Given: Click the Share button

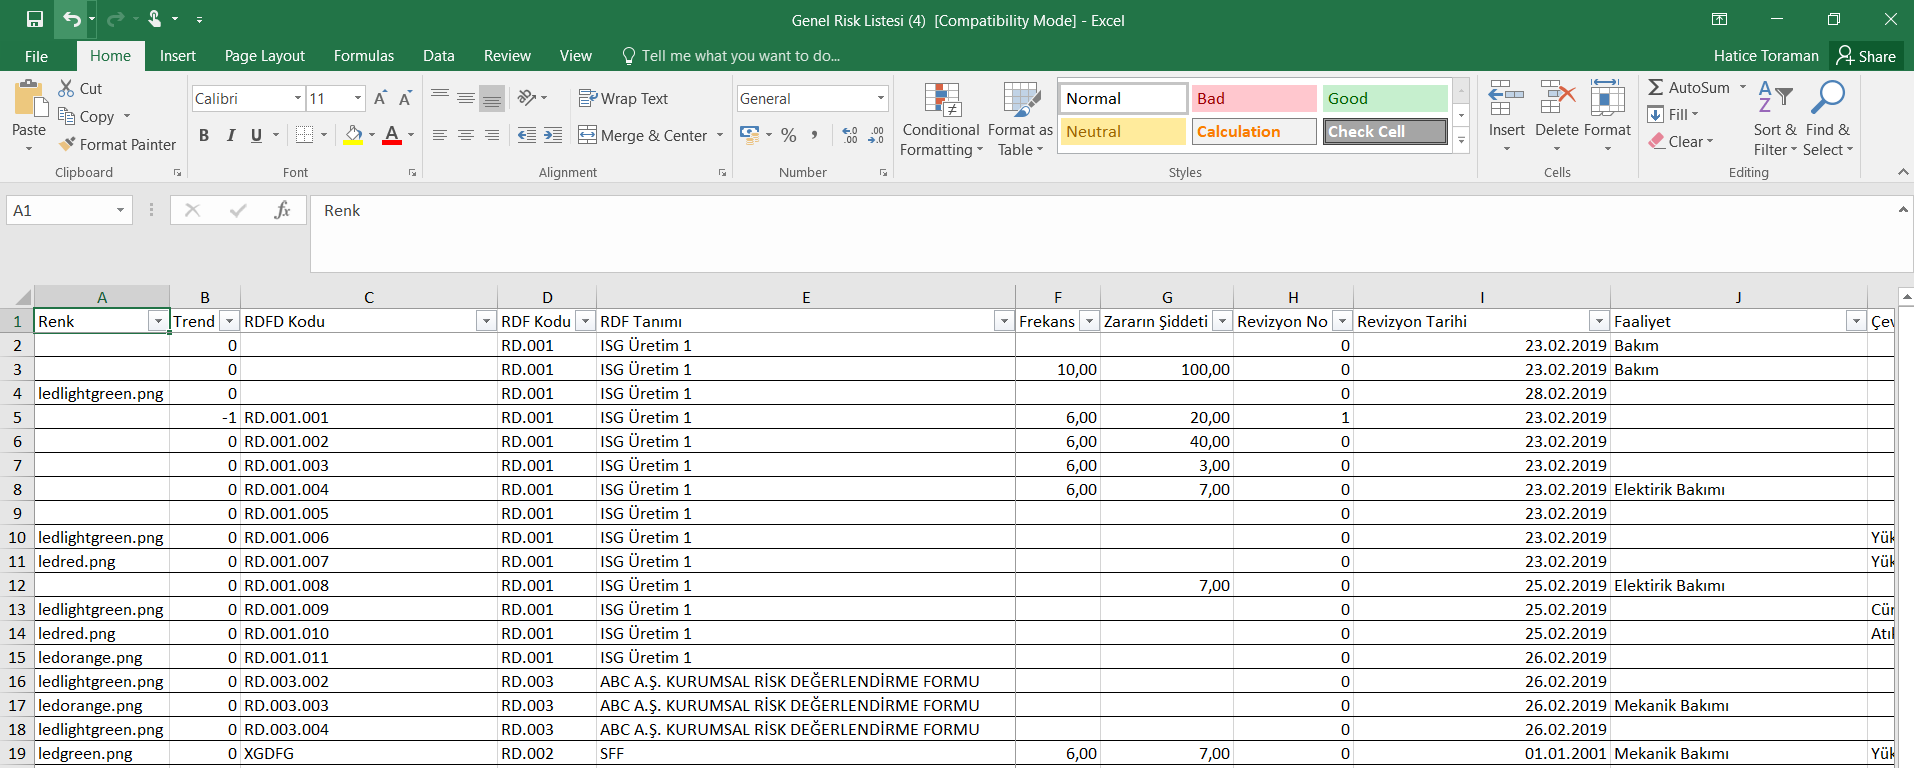Looking at the screenshot, I should (1866, 56).
